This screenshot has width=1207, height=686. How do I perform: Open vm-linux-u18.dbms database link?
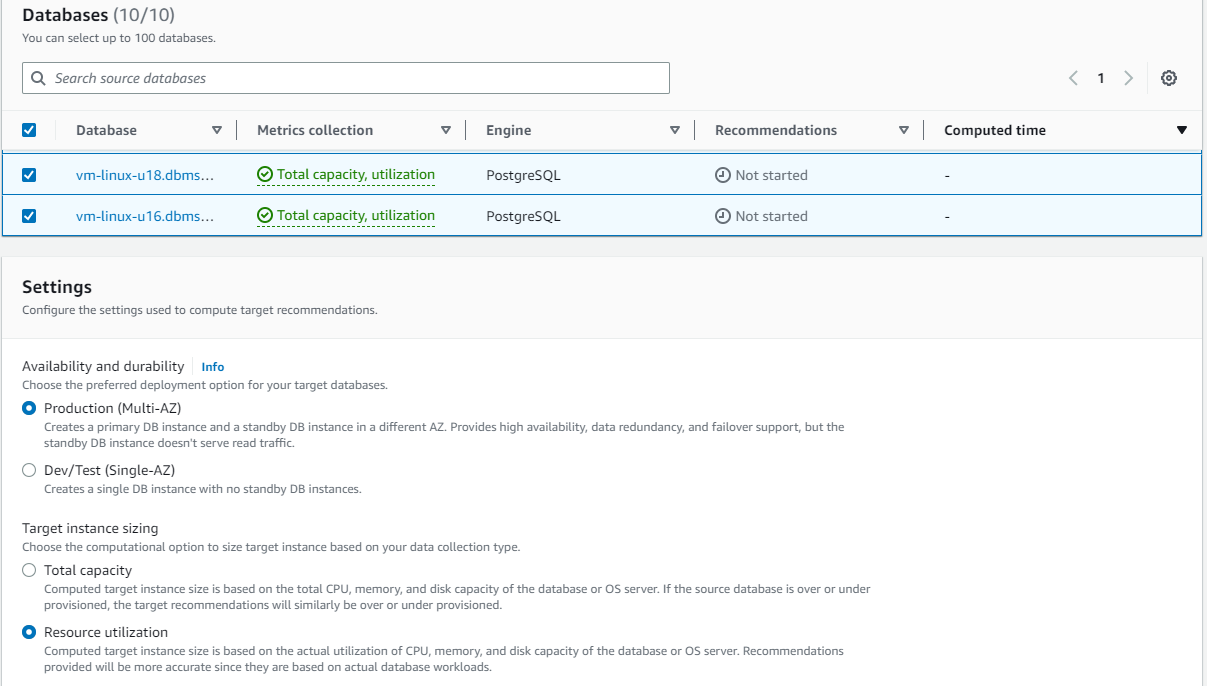145,175
